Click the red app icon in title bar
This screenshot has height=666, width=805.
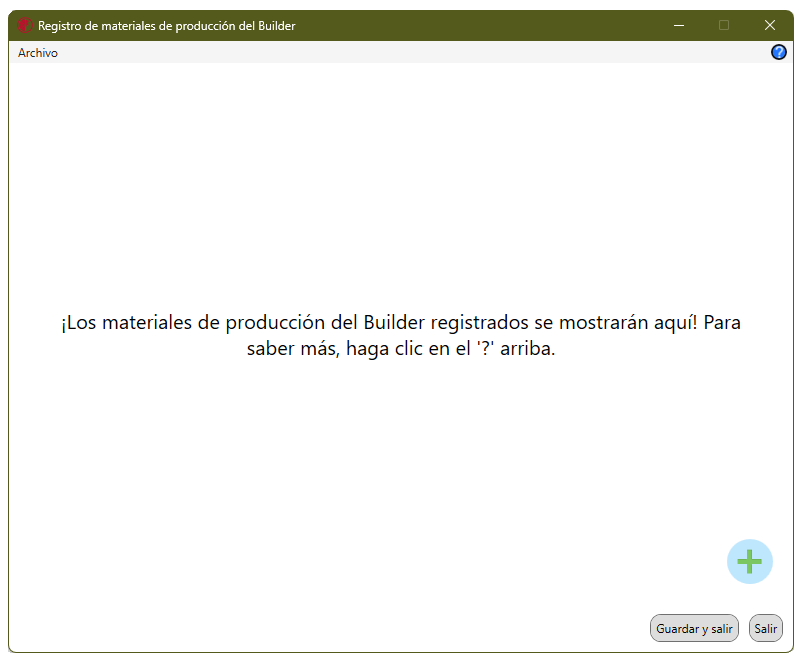tap(25, 25)
